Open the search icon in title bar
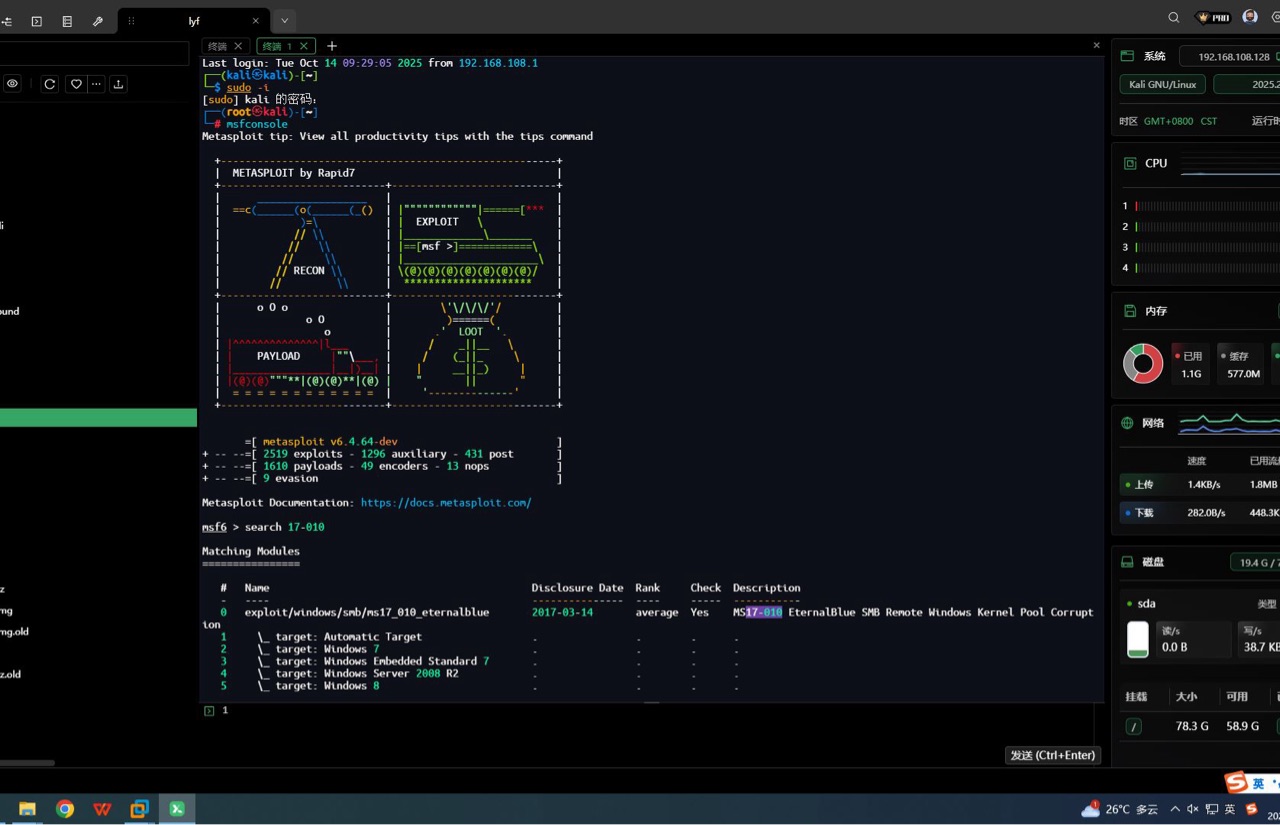 [x=1174, y=17]
